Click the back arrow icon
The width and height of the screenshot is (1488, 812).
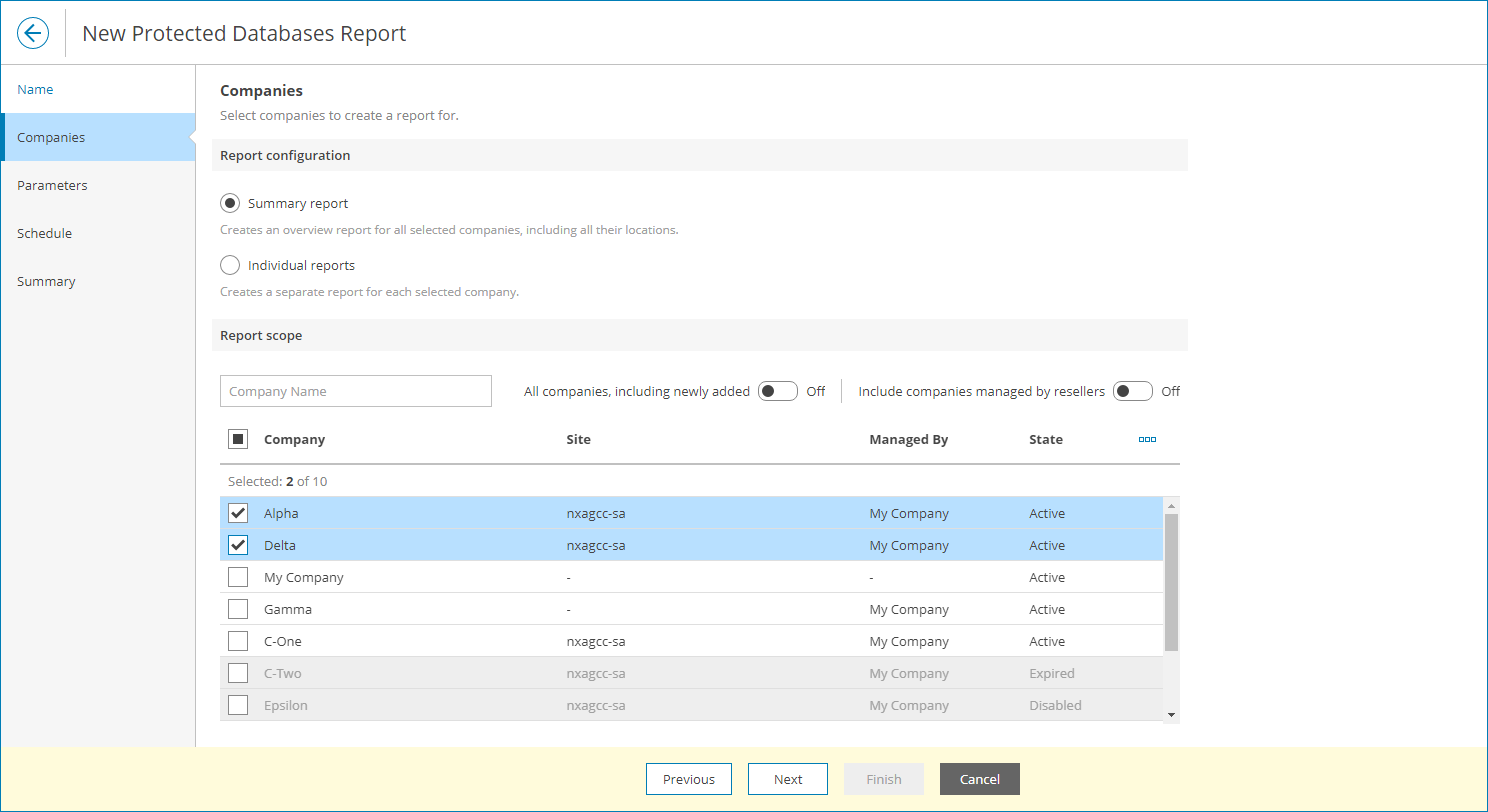tap(33, 33)
